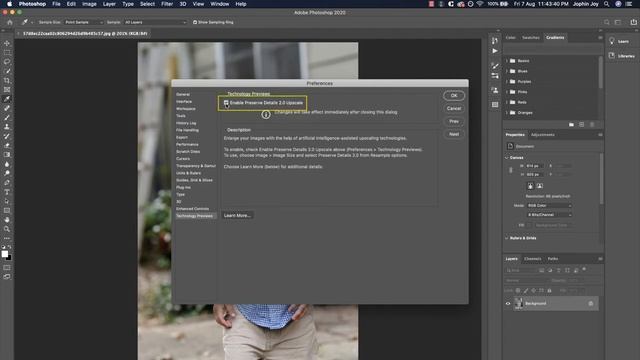
Task: Enable Preserve Details 2.0 Upscale checkbox
Action: click(226, 103)
